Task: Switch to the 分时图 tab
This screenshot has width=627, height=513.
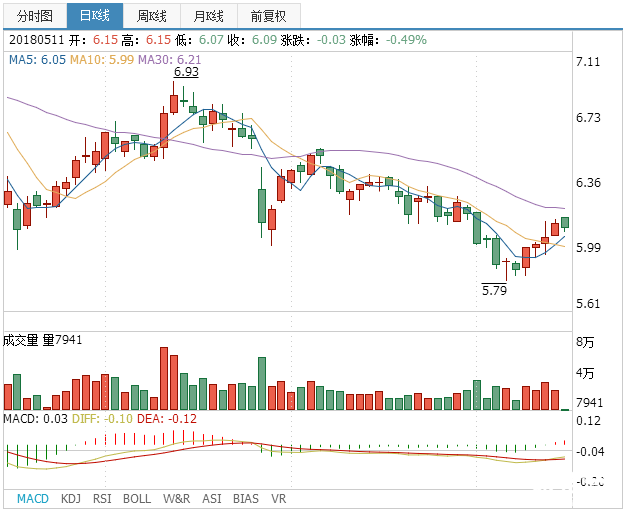Action: (x=35, y=16)
